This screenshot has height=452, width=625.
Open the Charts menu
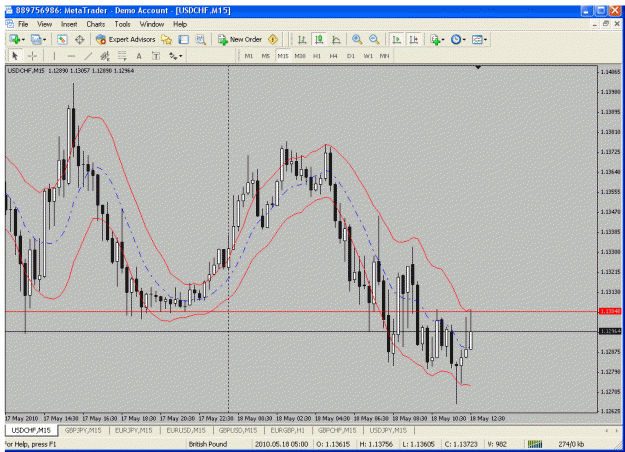[96, 24]
